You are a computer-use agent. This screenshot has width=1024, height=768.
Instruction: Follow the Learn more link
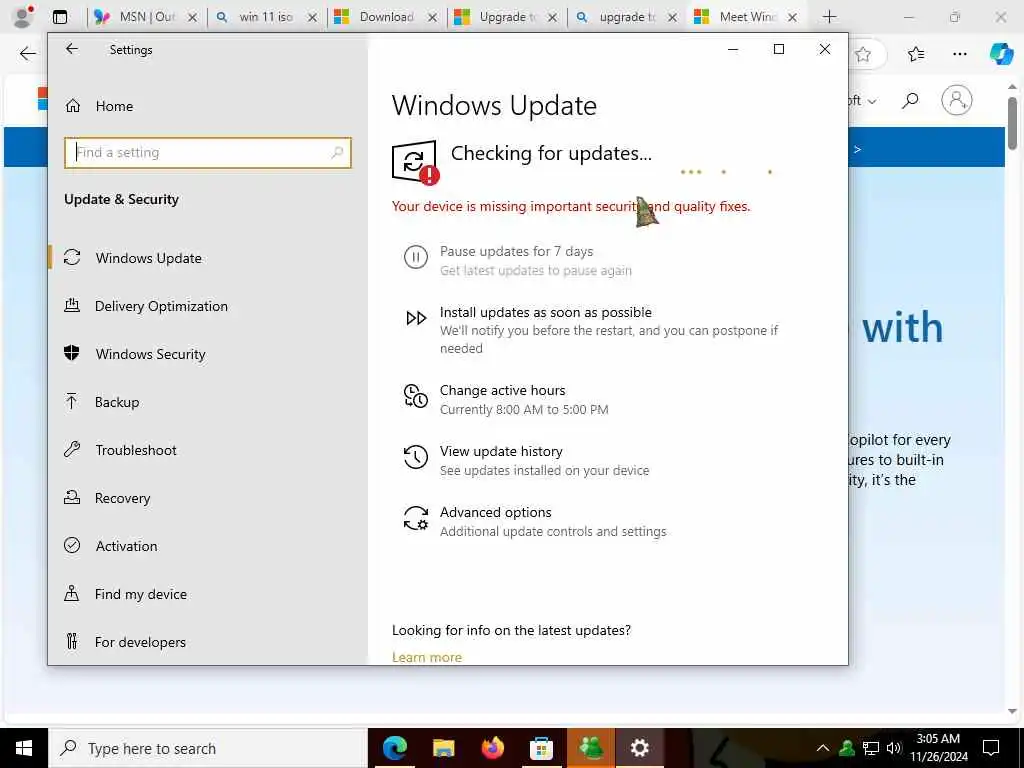[x=426, y=657]
